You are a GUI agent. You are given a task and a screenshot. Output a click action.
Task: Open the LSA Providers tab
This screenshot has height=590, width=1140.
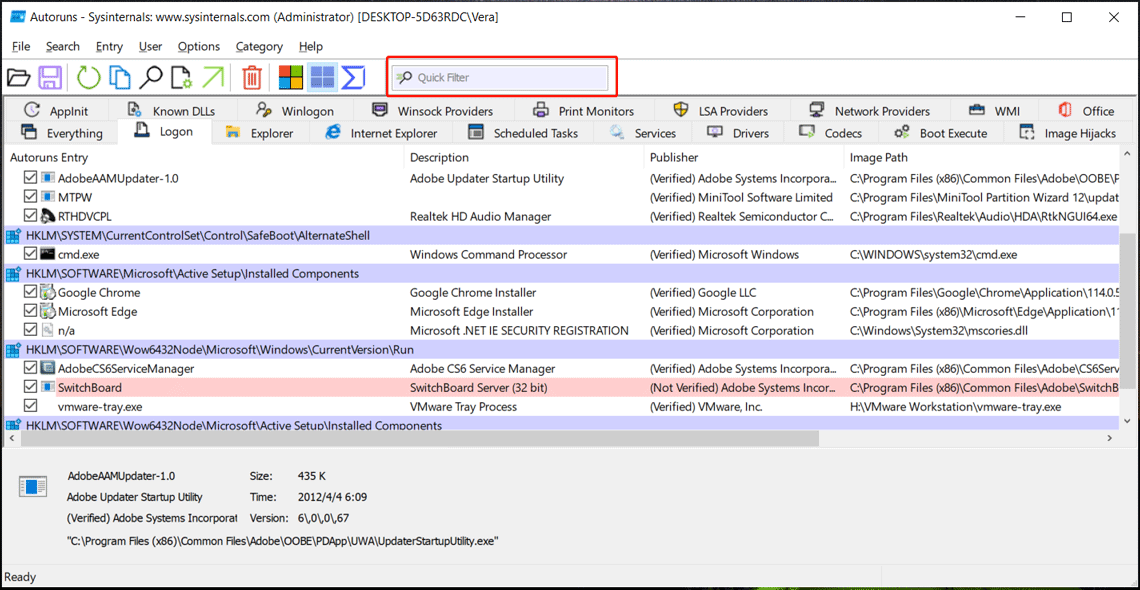click(x=720, y=110)
